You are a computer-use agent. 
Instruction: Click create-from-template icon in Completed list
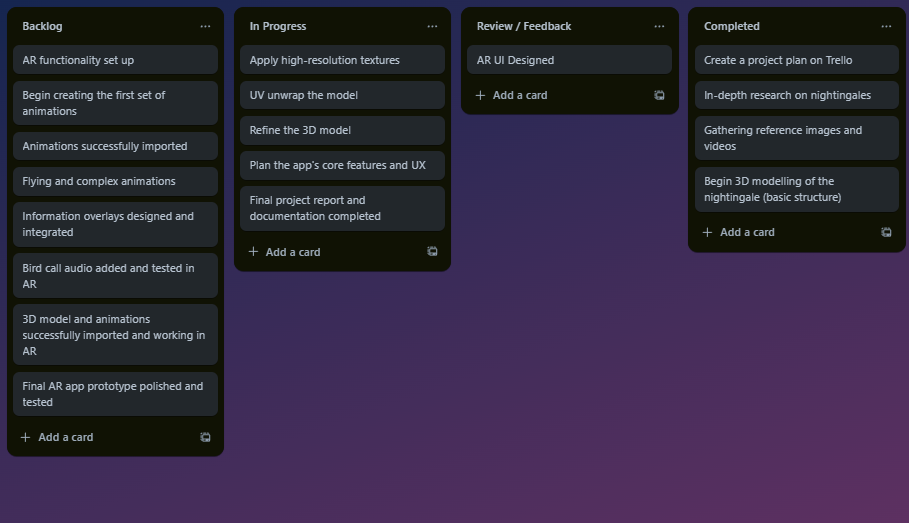[886, 232]
